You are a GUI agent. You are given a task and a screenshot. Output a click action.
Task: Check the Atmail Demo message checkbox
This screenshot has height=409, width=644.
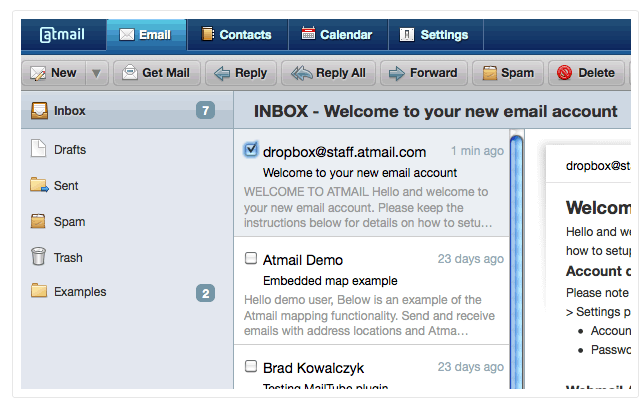point(251,258)
